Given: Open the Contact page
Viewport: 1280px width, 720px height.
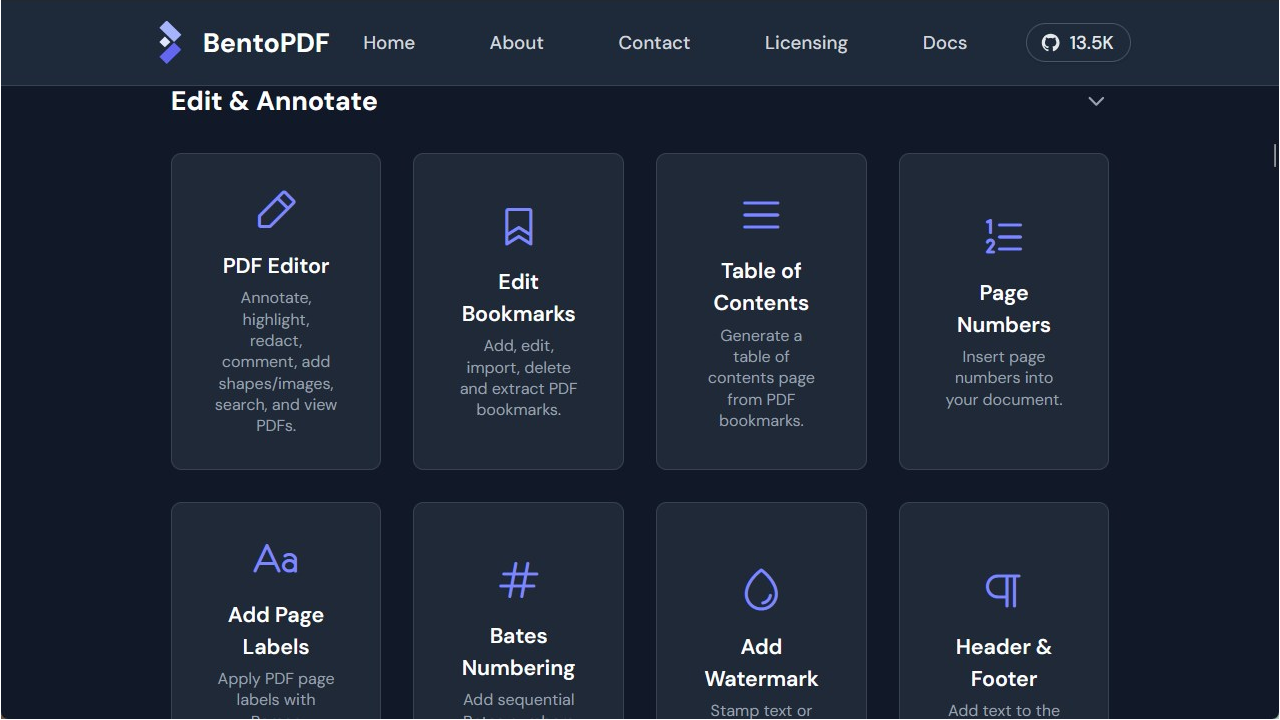Looking at the screenshot, I should coord(654,43).
